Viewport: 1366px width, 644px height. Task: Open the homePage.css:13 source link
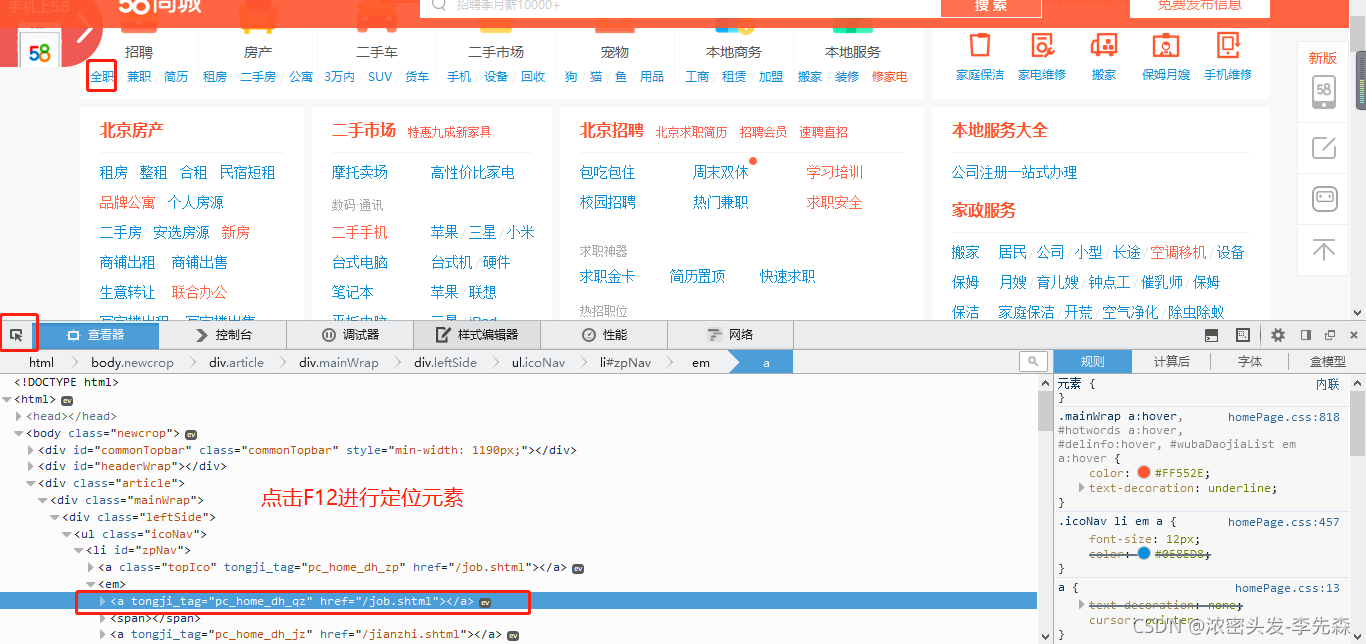click(x=1287, y=589)
